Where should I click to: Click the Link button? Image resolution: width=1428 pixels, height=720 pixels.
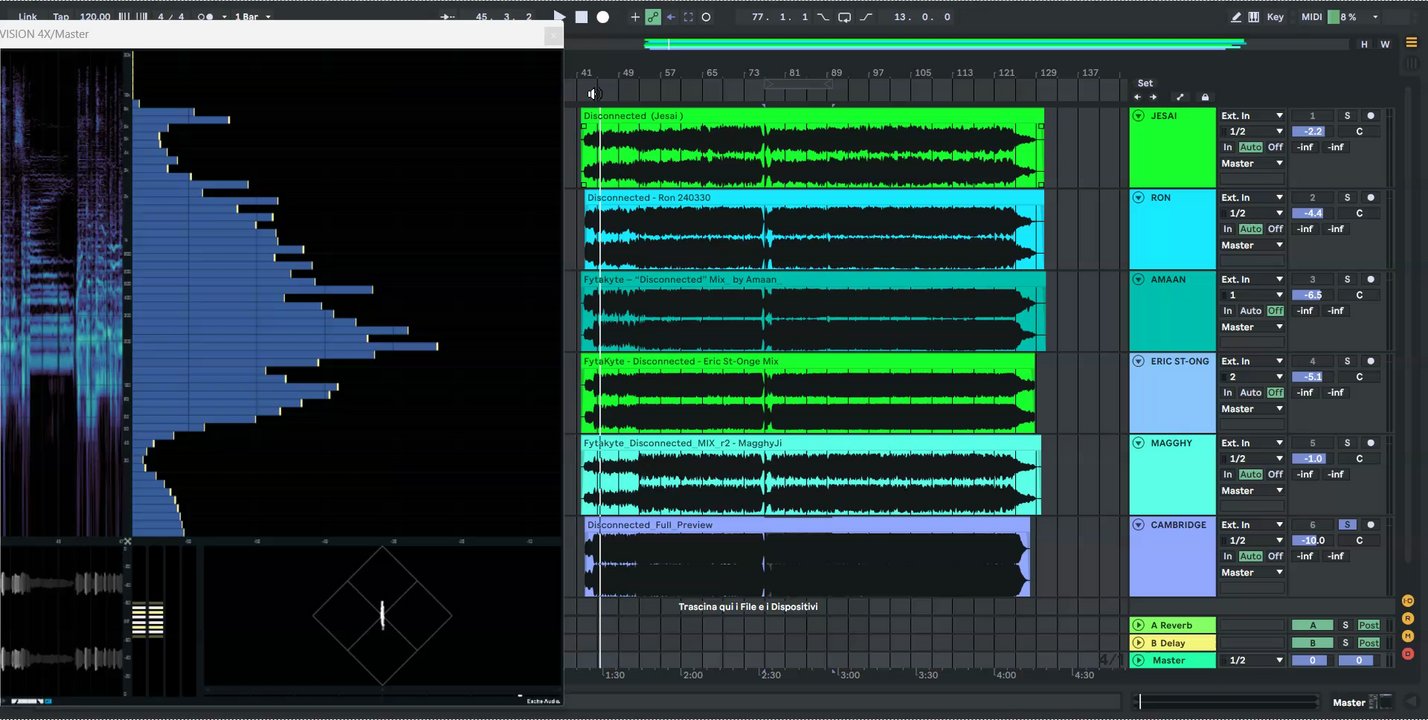pos(28,17)
